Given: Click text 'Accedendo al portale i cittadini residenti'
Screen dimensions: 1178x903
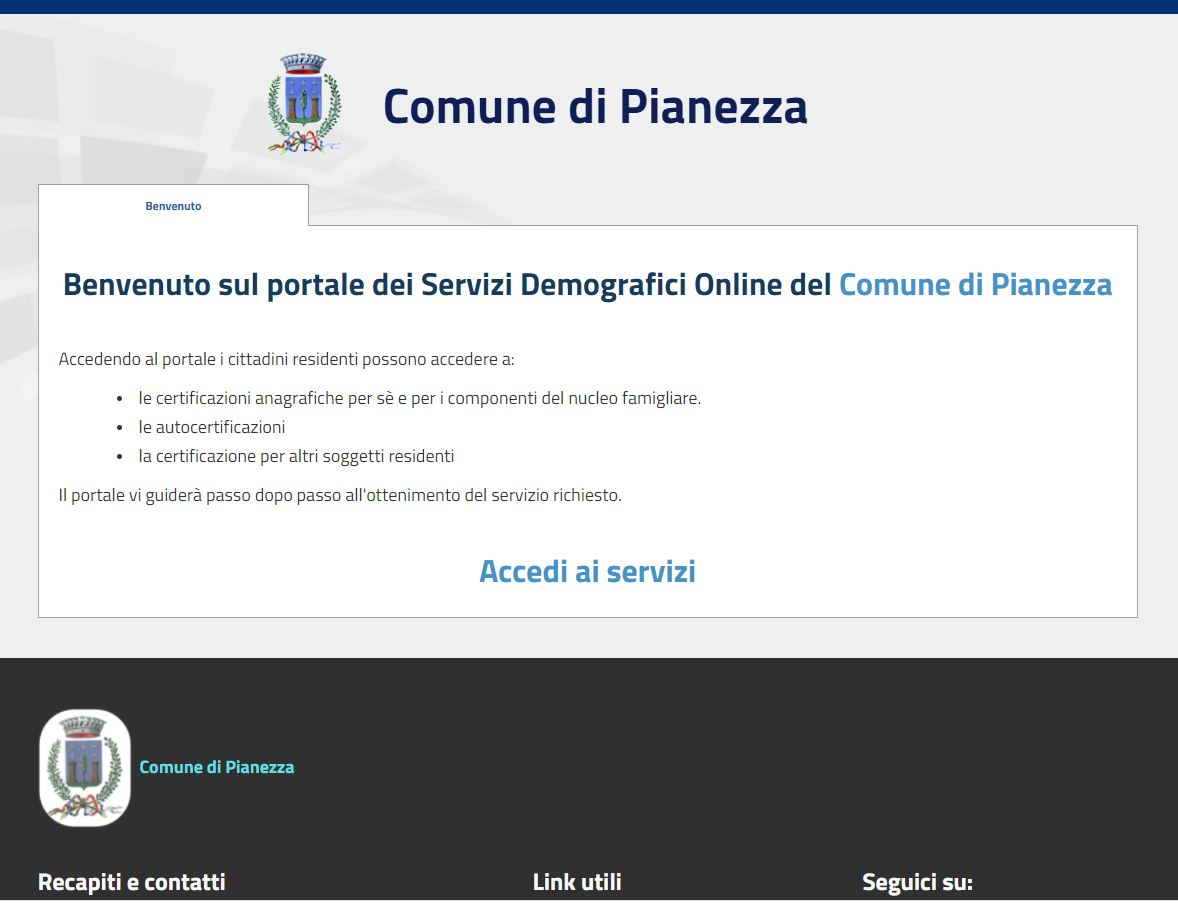Looking at the screenshot, I should tap(208, 359).
